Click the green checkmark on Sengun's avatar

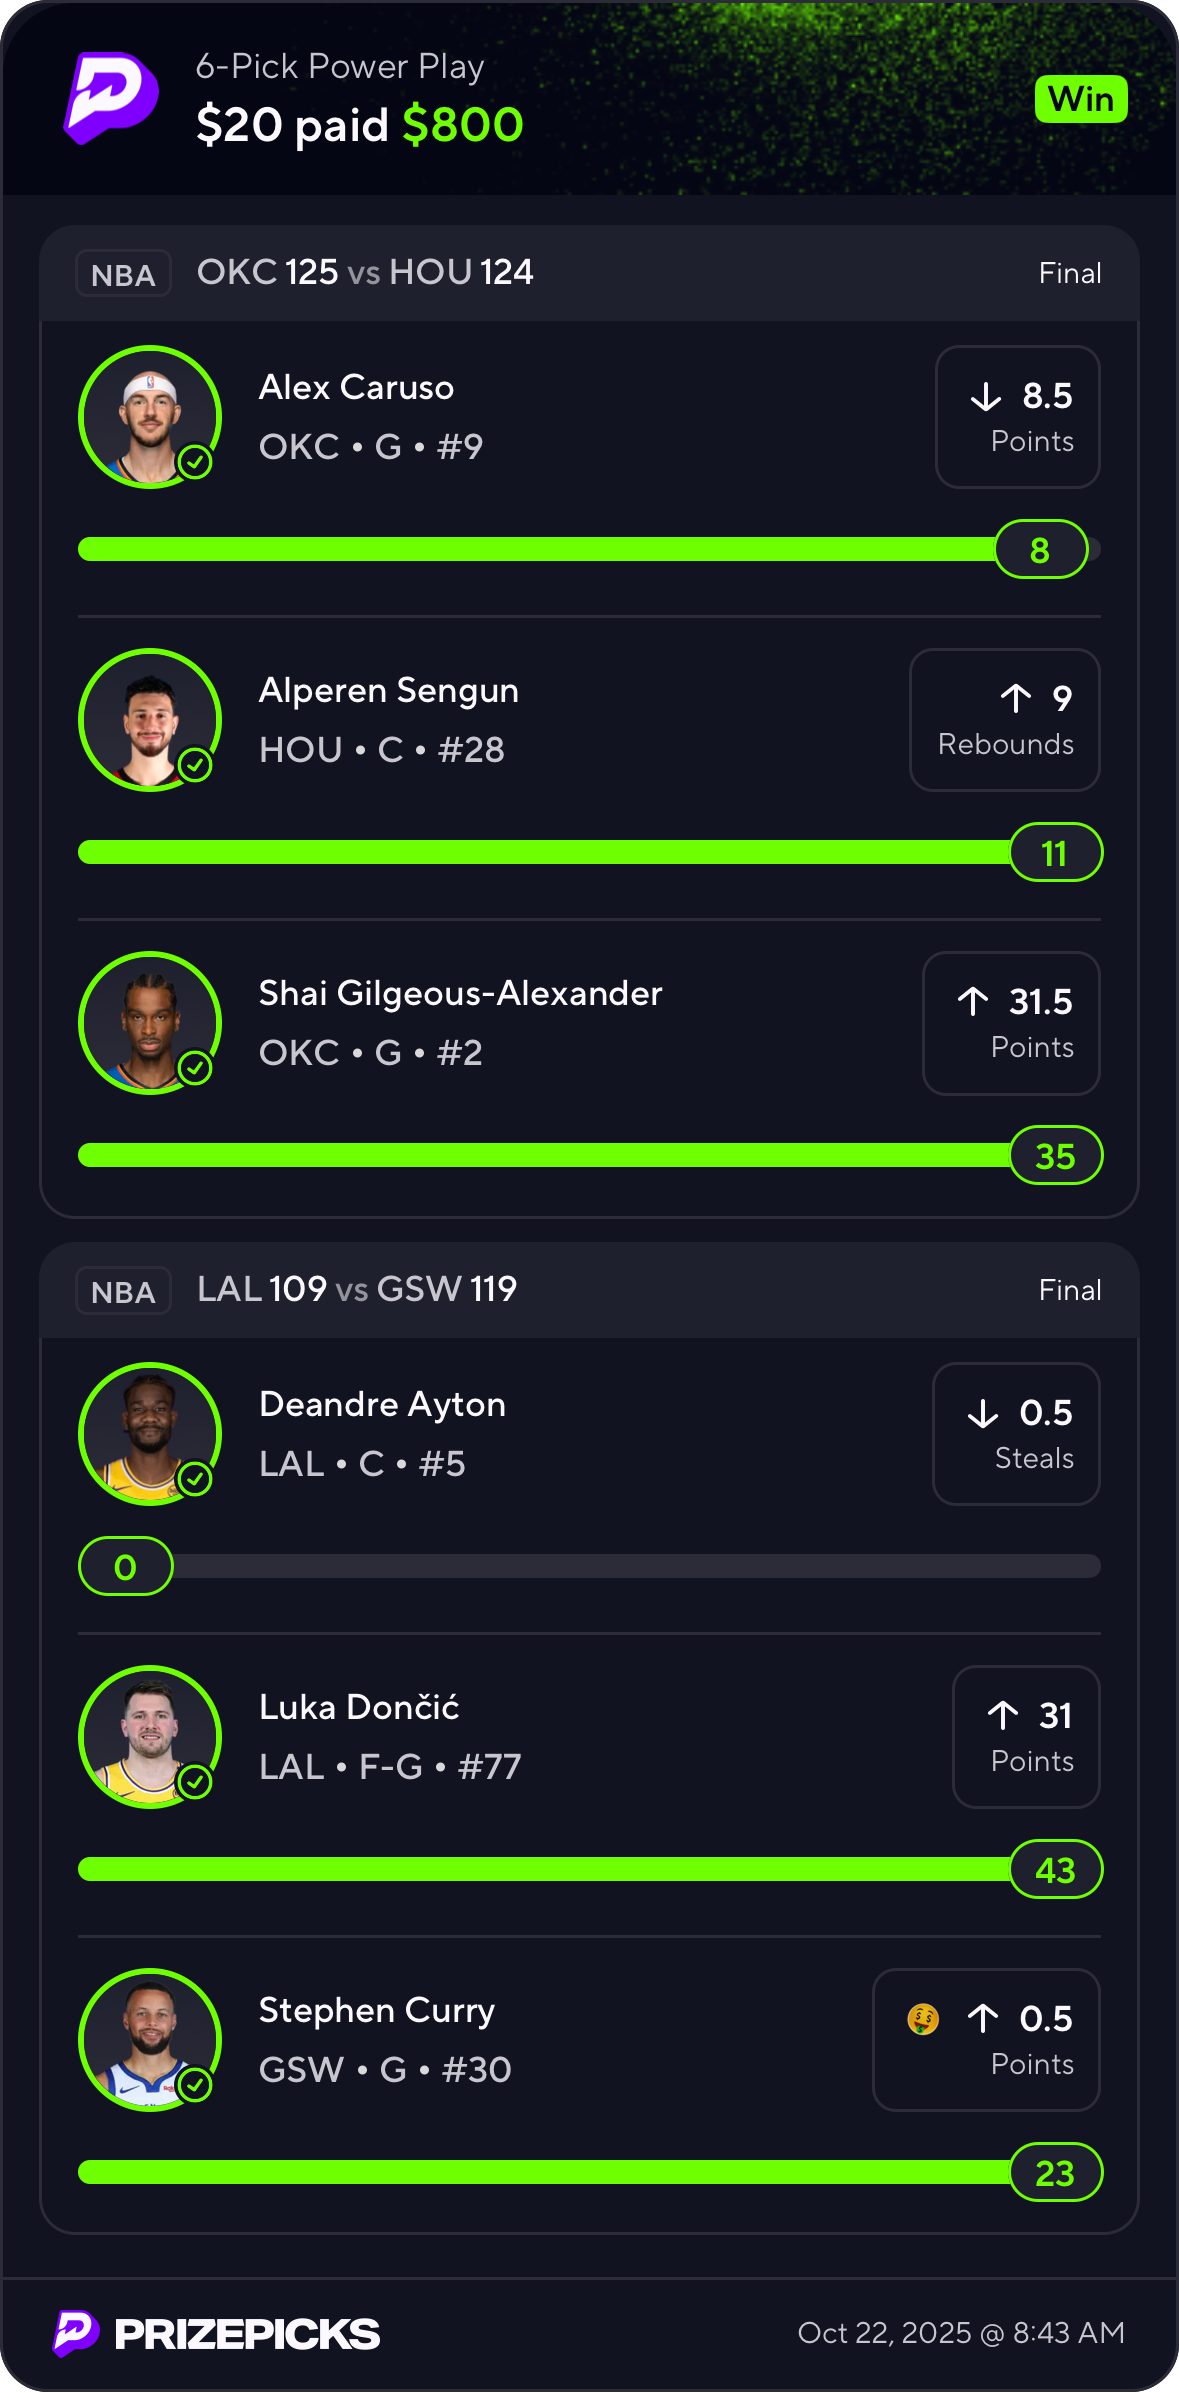coord(195,766)
